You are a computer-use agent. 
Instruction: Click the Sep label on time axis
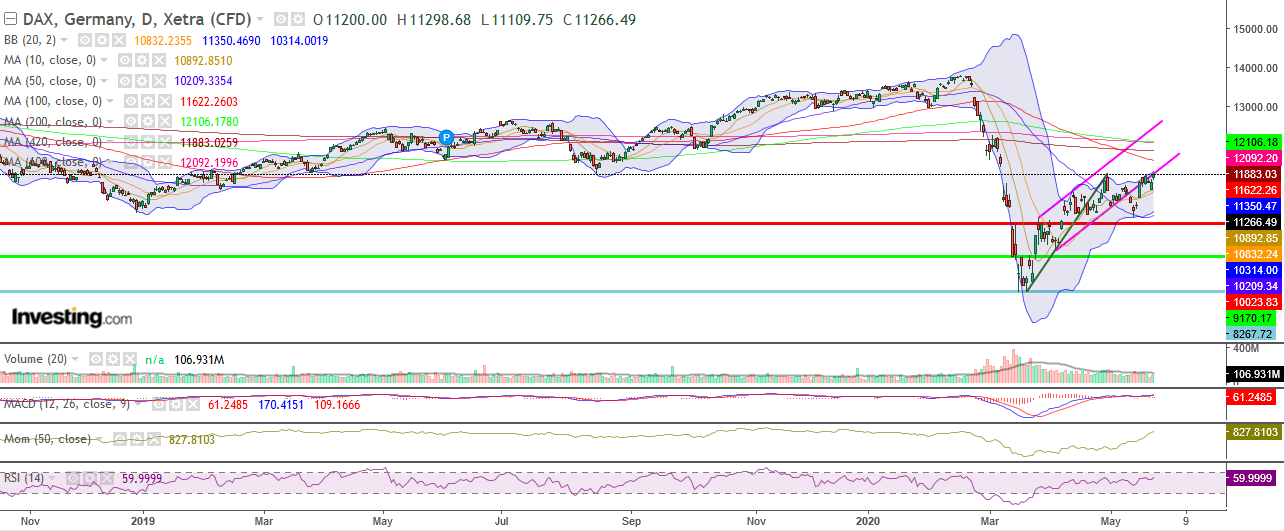click(631, 520)
